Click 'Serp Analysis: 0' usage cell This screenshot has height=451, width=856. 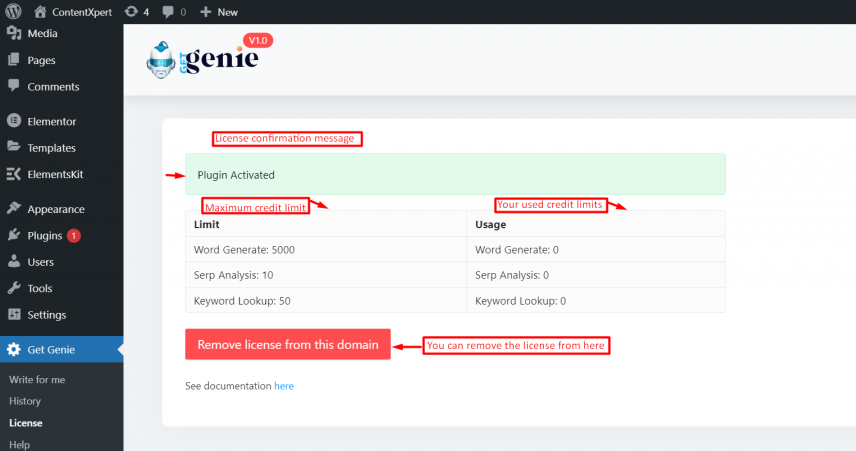596,275
